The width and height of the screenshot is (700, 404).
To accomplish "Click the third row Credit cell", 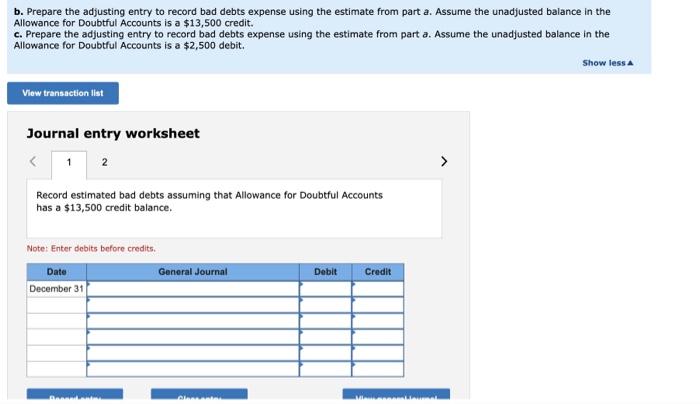I will [378, 321].
